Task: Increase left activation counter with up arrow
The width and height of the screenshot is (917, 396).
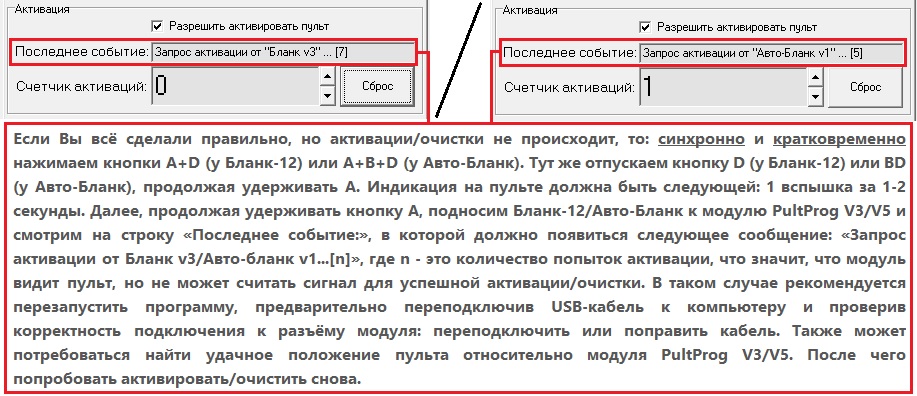Action: click(x=328, y=76)
